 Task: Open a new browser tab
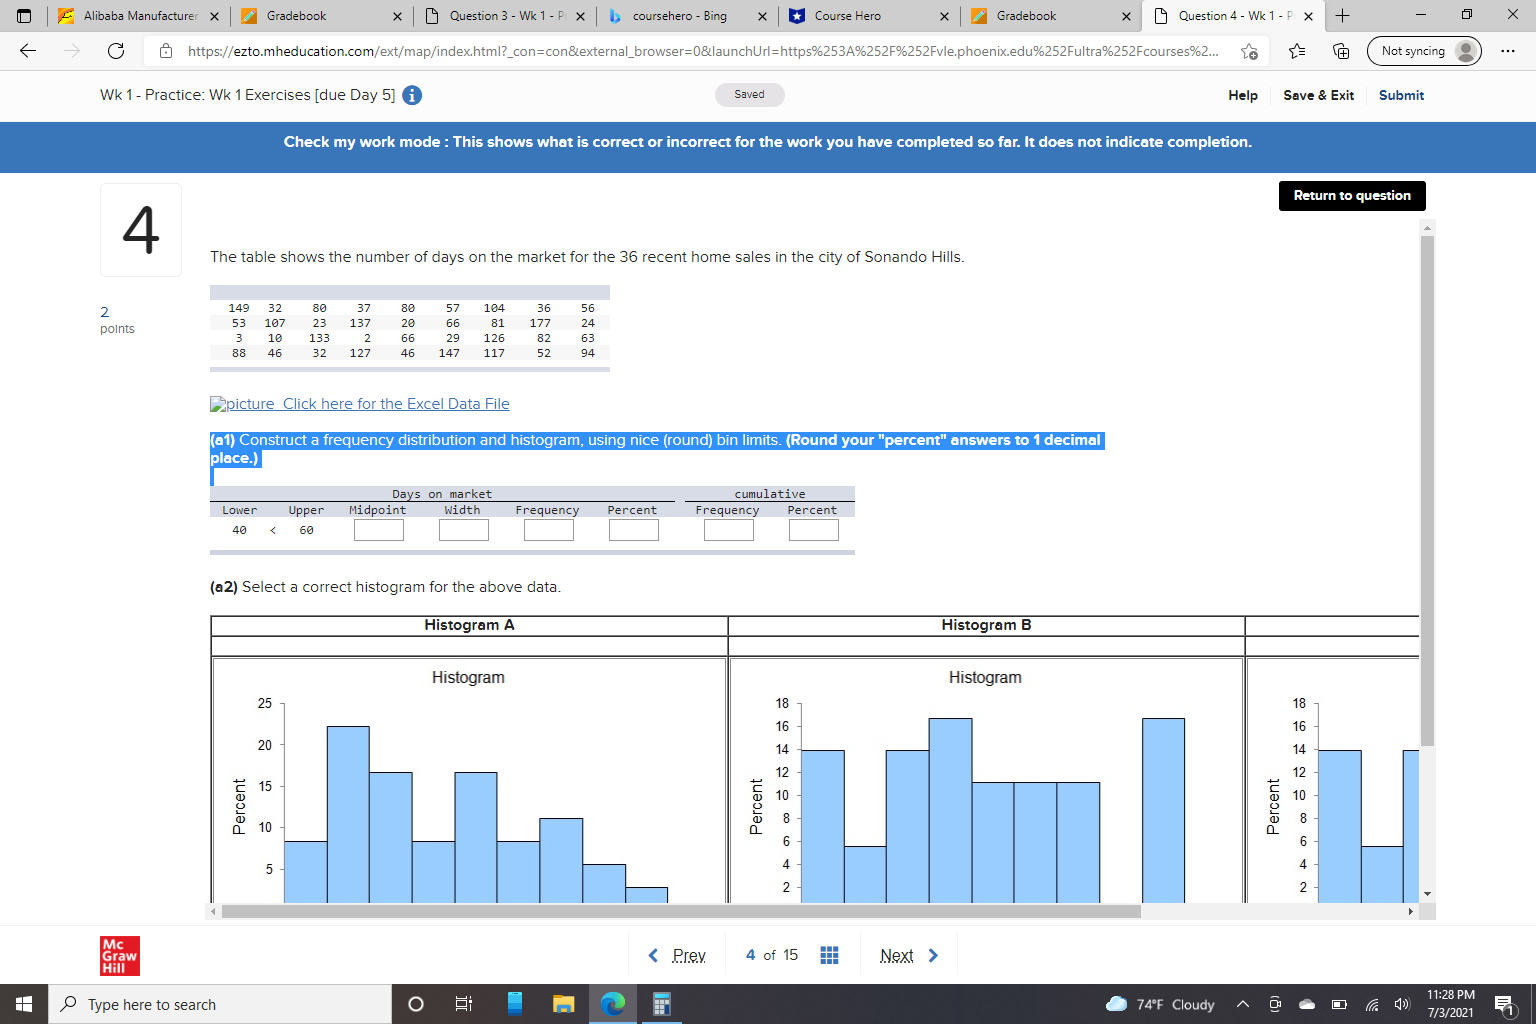(x=1342, y=16)
